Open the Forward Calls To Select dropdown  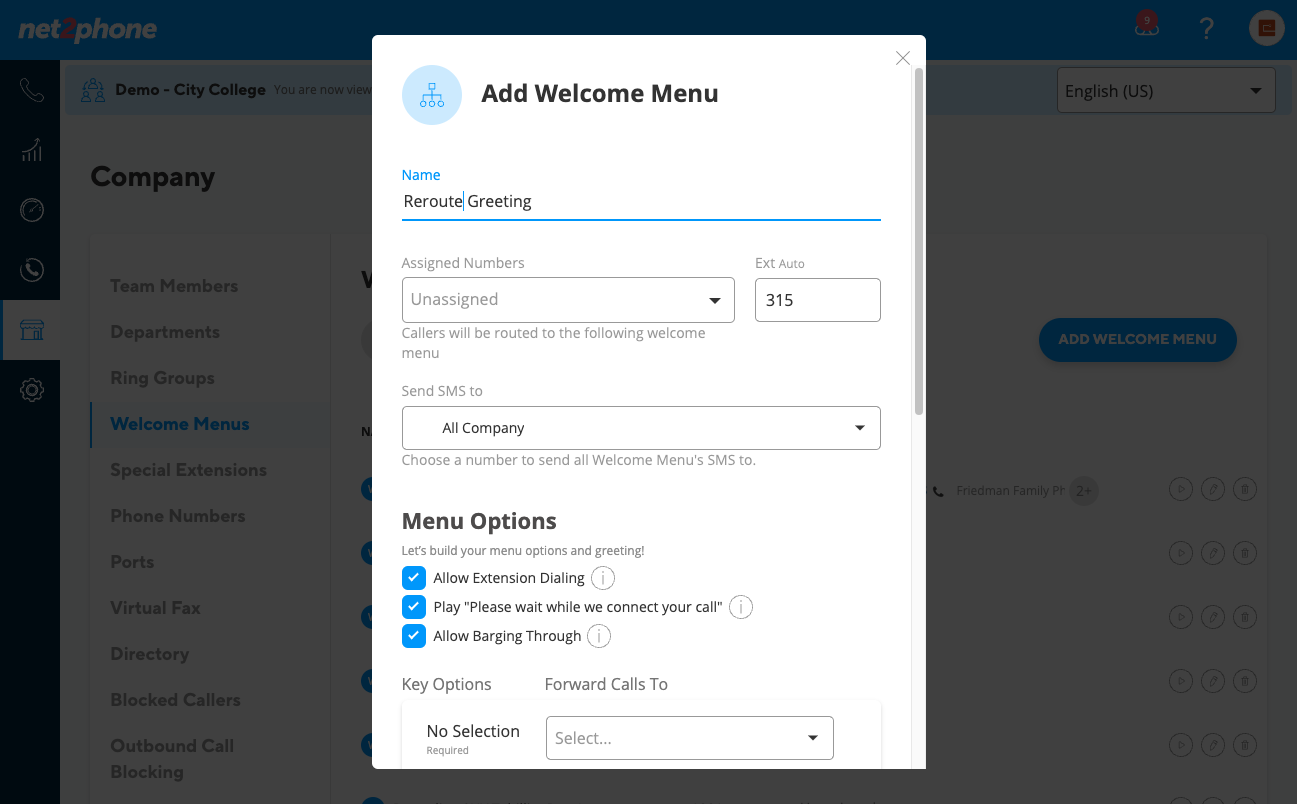coord(690,738)
